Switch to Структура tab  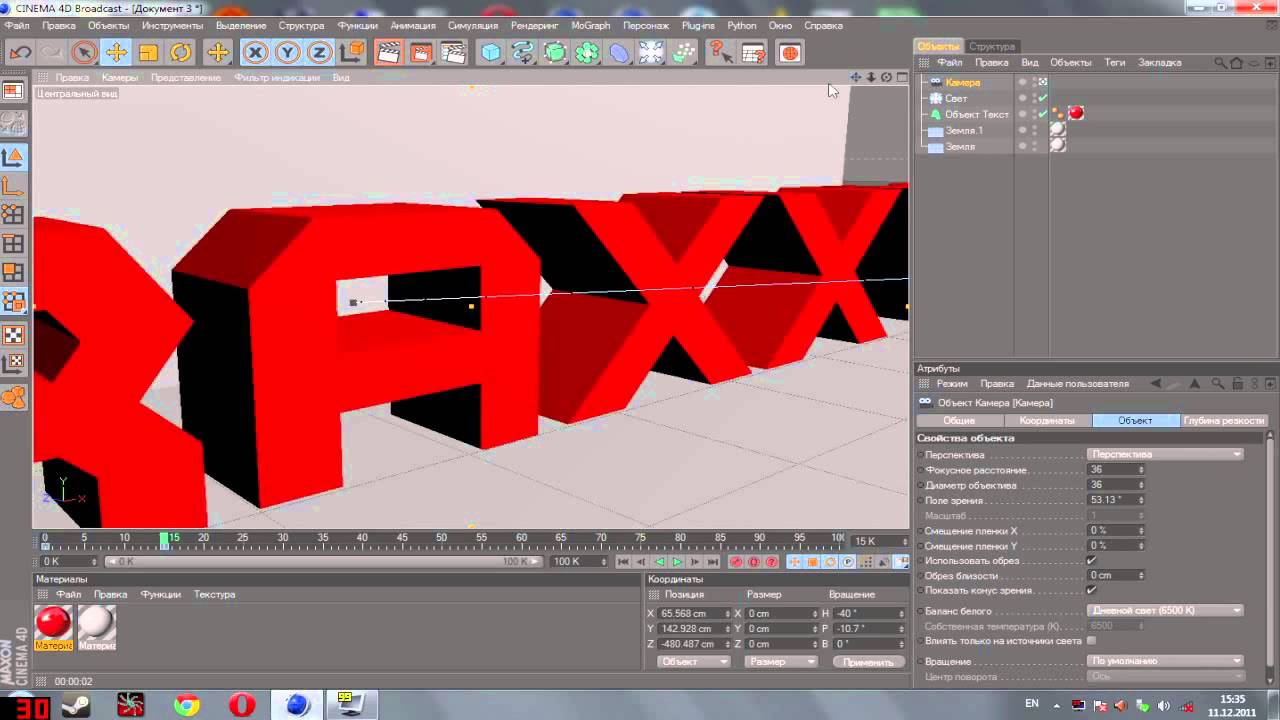pos(992,46)
